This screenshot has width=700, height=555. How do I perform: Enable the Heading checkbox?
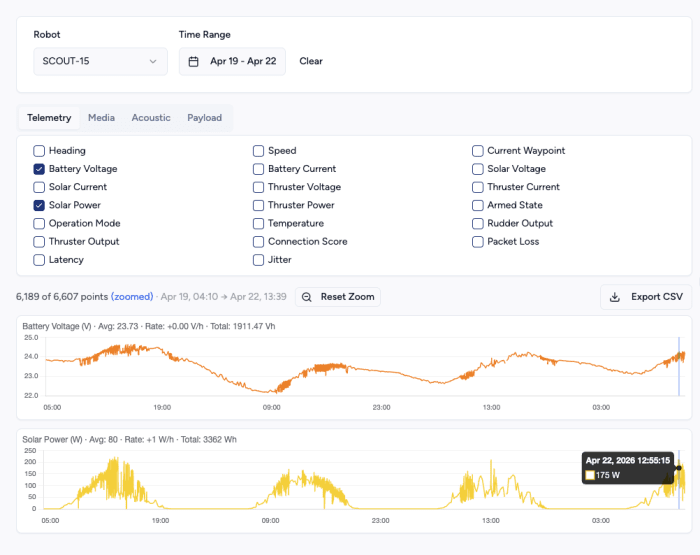(39, 151)
